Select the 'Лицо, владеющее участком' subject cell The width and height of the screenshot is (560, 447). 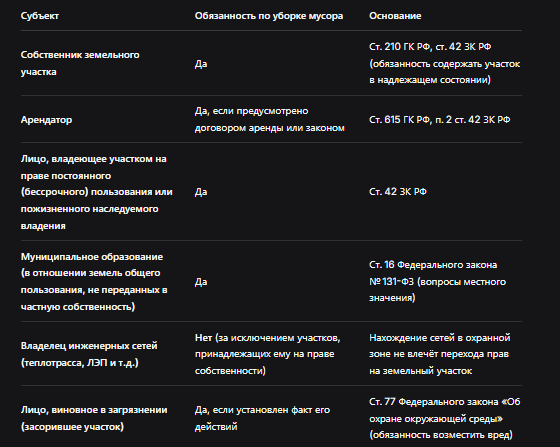(x=96, y=192)
